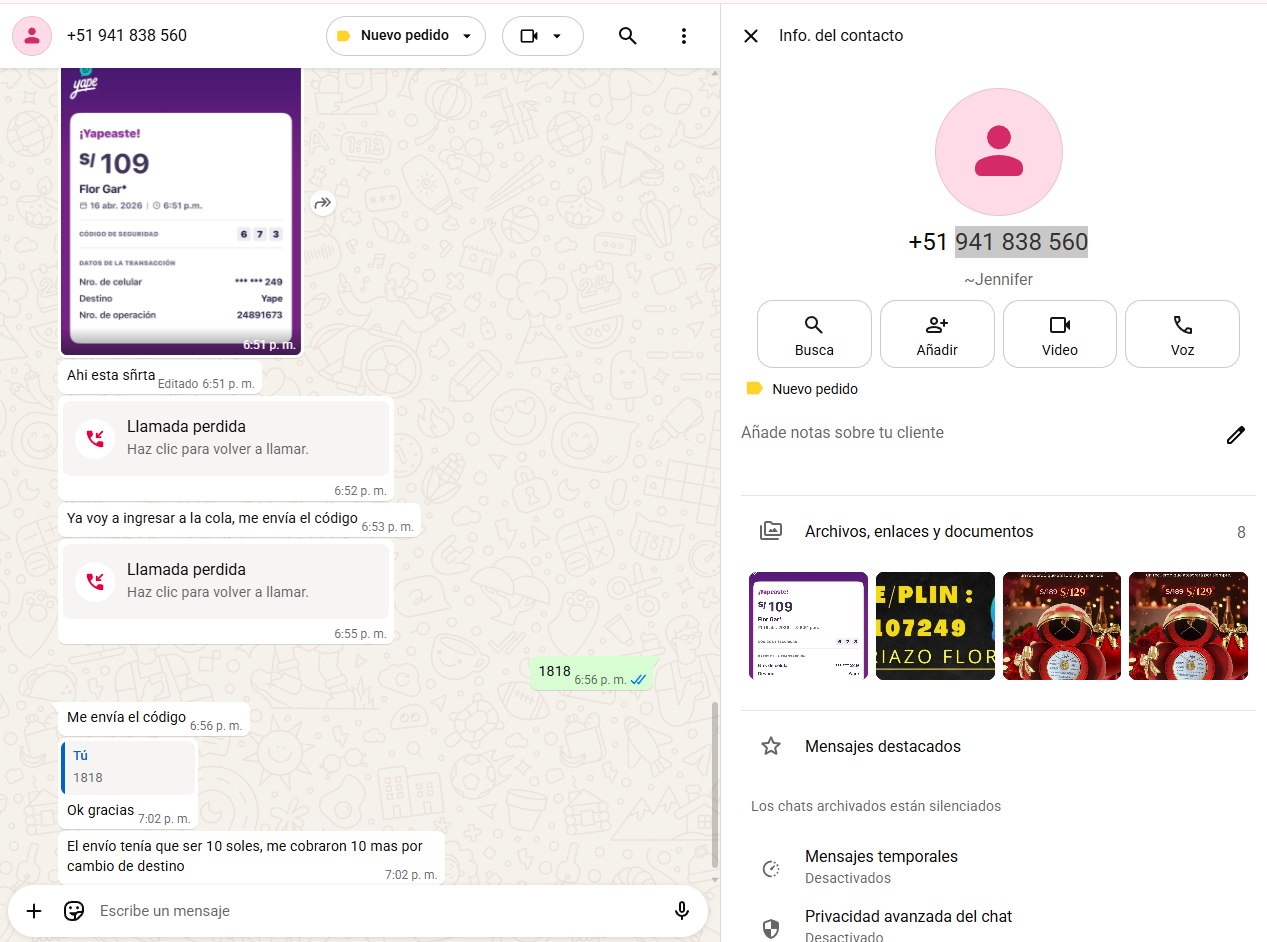This screenshot has height=942, width=1267.
Task: Forward the Yape receipt image
Action: click(x=322, y=203)
